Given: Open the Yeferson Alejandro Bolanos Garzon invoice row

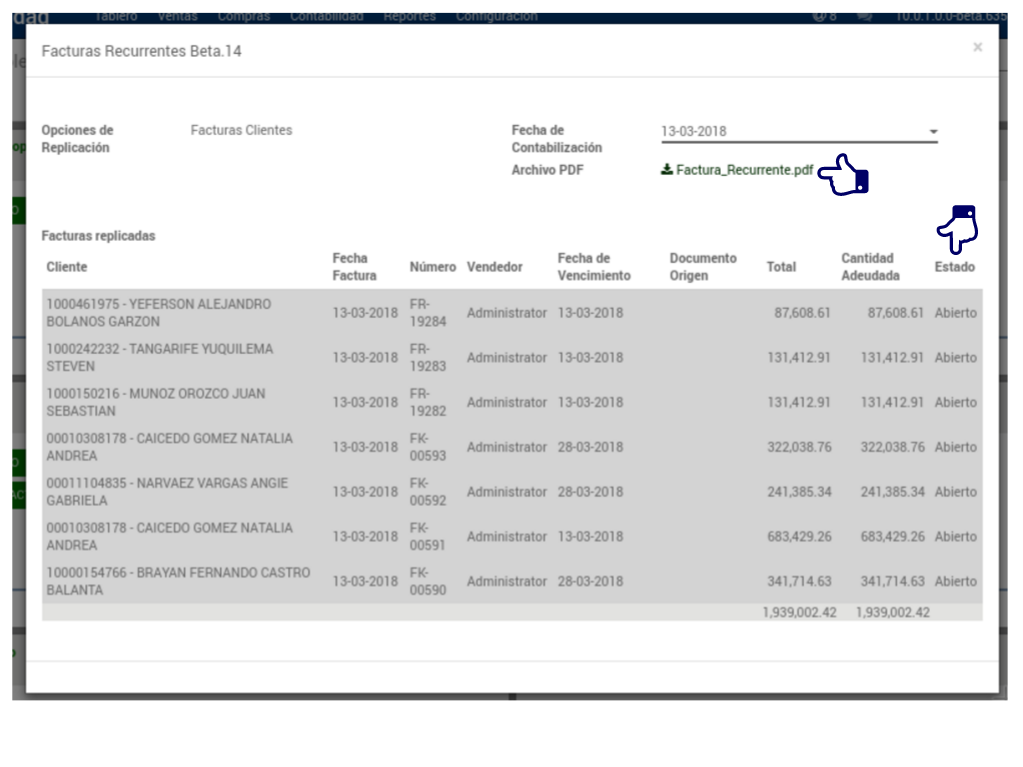Looking at the screenshot, I should point(158,313).
